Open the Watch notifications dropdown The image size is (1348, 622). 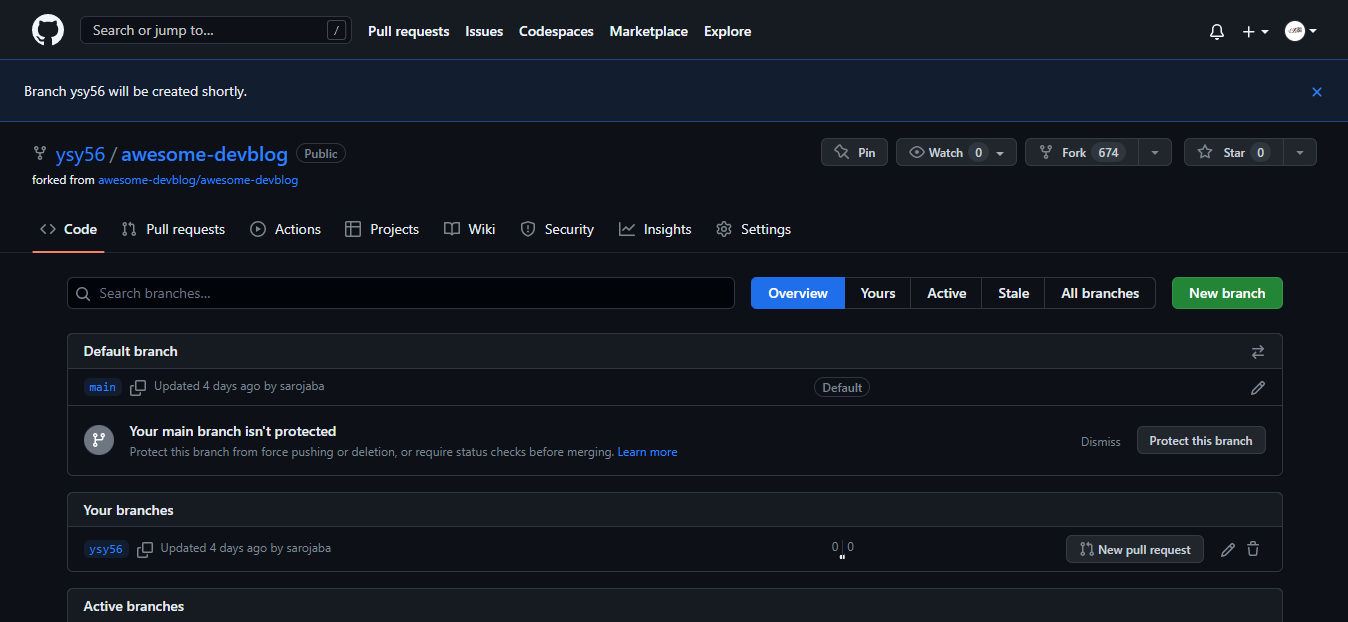coord(956,152)
